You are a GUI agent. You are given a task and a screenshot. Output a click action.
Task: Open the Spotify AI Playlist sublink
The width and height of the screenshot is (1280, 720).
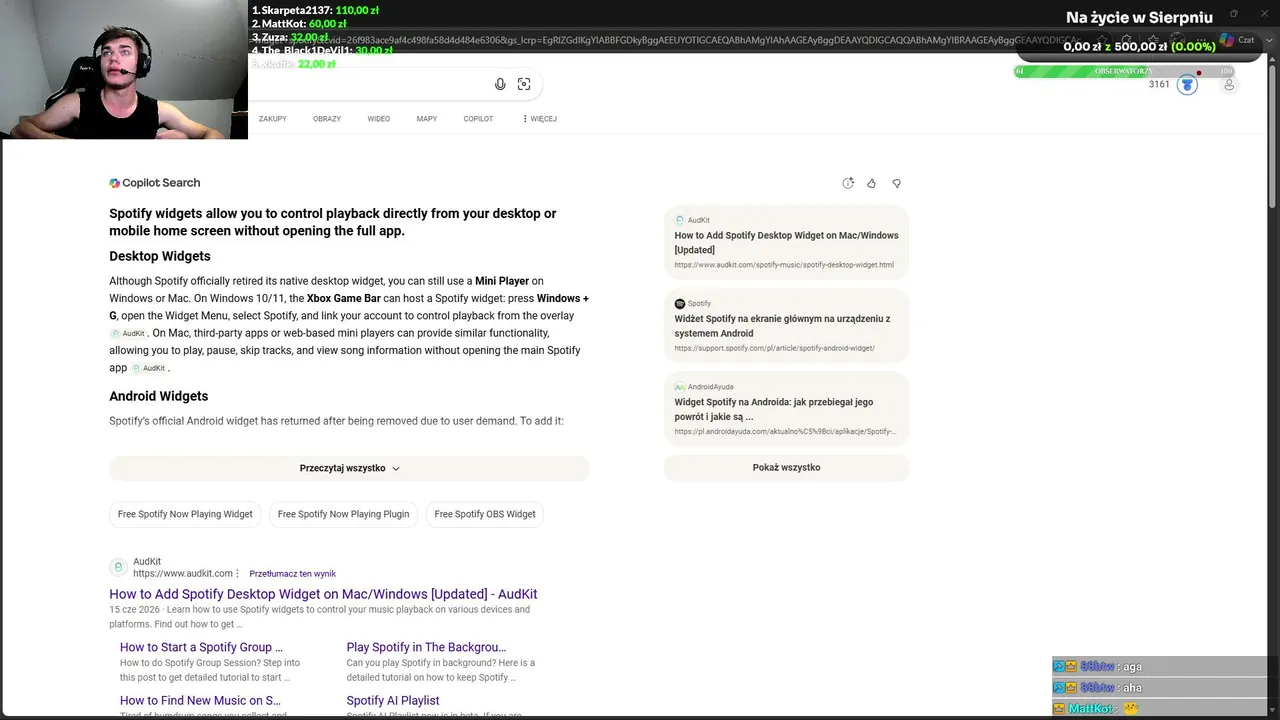click(x=393, y=701)
